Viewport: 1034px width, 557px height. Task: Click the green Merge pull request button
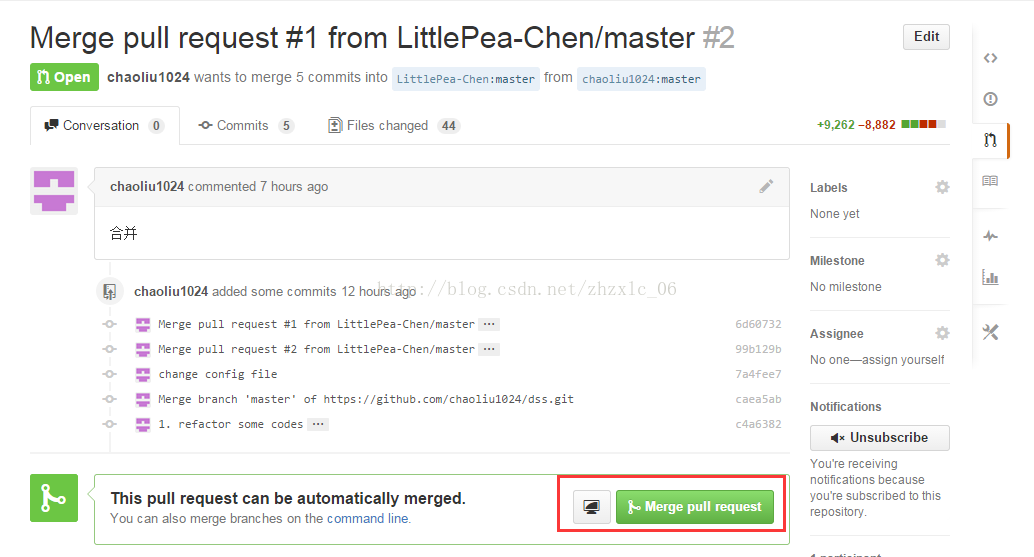click(694, 507)
